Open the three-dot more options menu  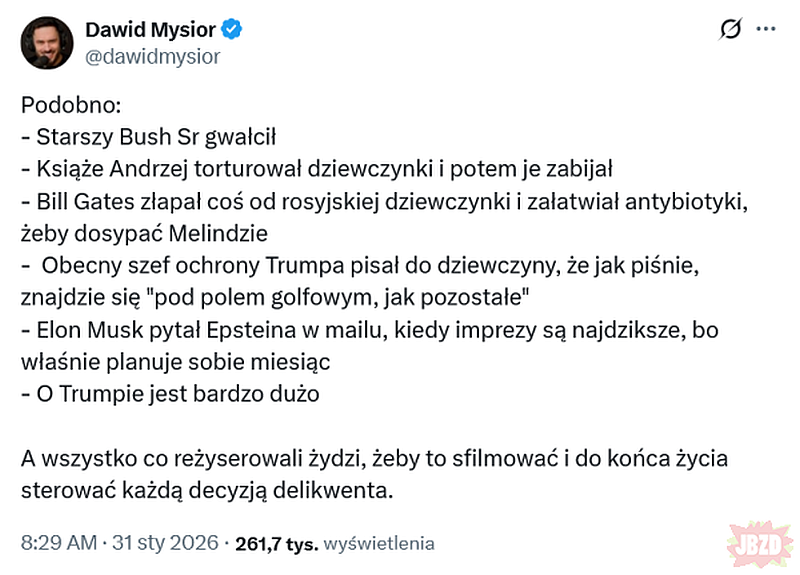pos(766,30)
